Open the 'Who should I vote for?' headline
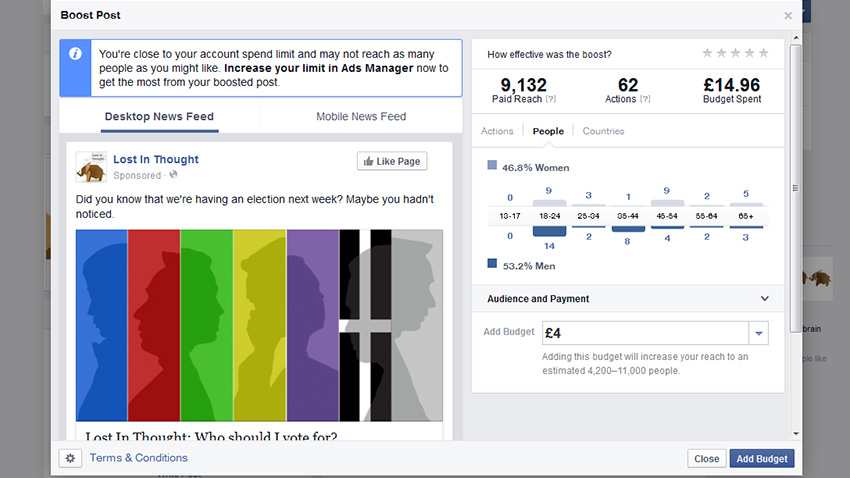This screenshot has width=850, height=478. (211, 435)
